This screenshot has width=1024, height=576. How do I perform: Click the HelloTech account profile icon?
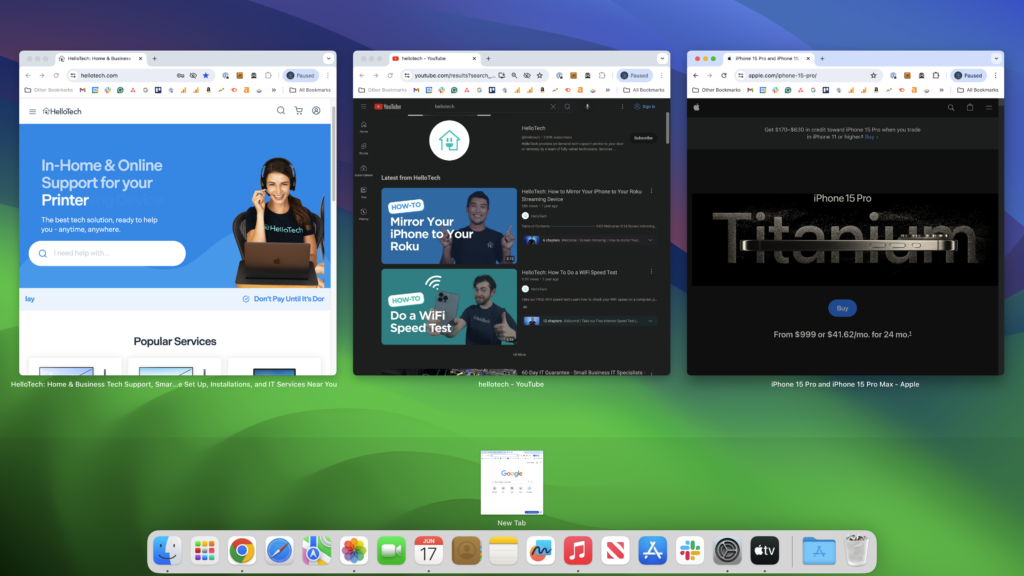point(316,111)
